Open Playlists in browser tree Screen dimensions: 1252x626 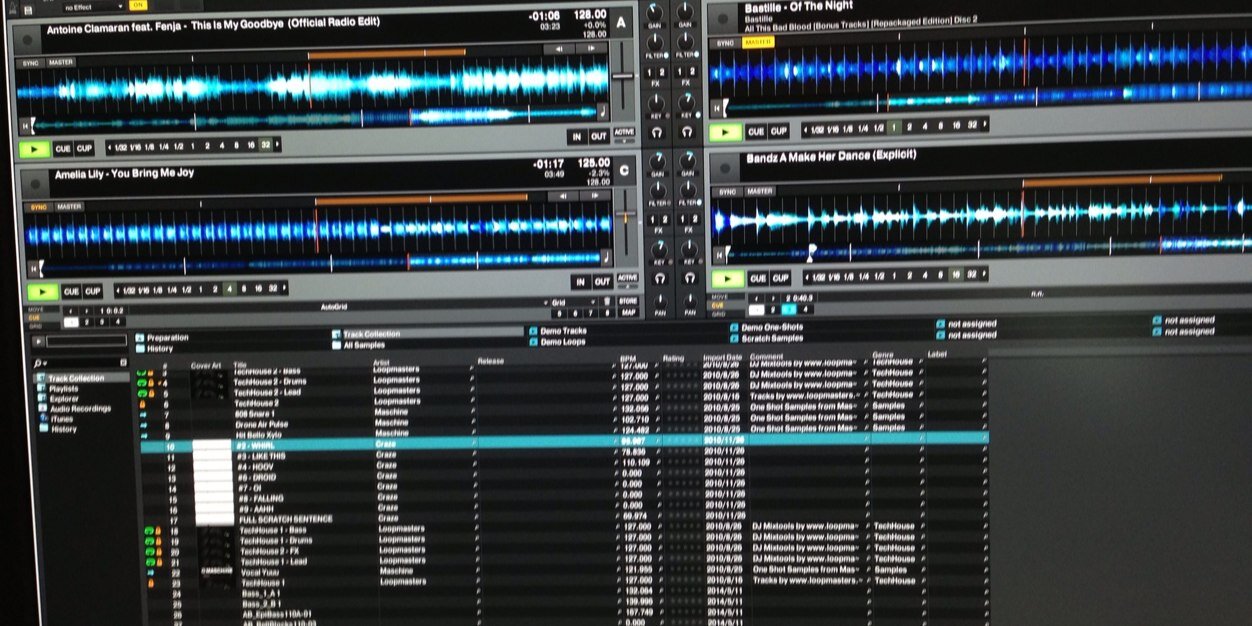pyautogui.click(x=63, y=388)
